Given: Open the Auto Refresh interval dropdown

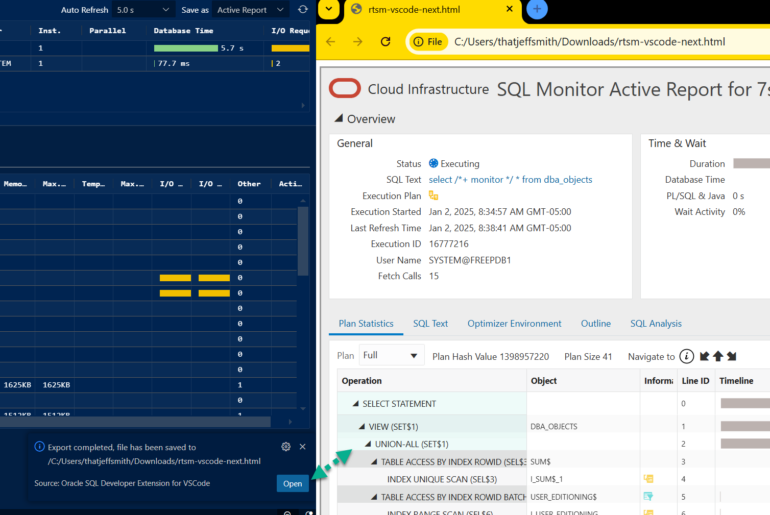Looking at the screenshot, I should [142, 10].
